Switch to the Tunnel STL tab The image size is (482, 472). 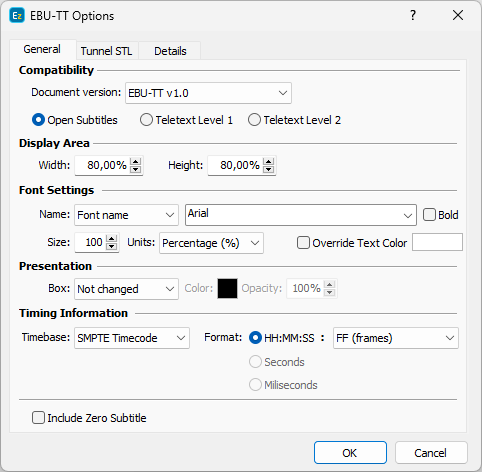[x=107, y=51]
